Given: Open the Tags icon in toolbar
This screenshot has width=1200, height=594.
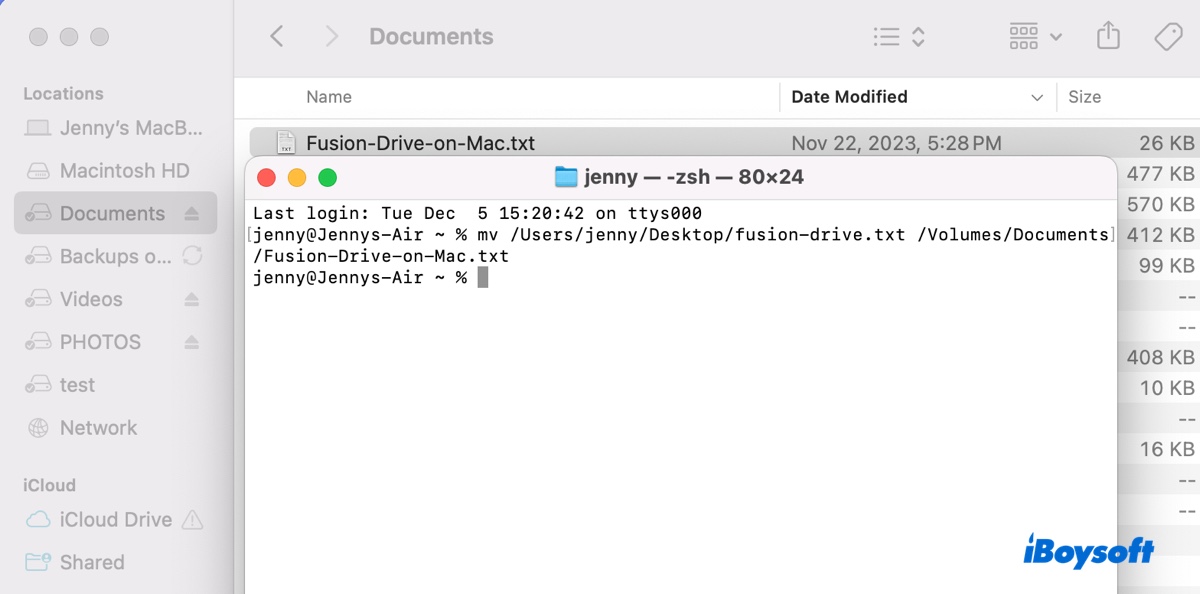Looking at the screenshot, I should point(1167,37).
